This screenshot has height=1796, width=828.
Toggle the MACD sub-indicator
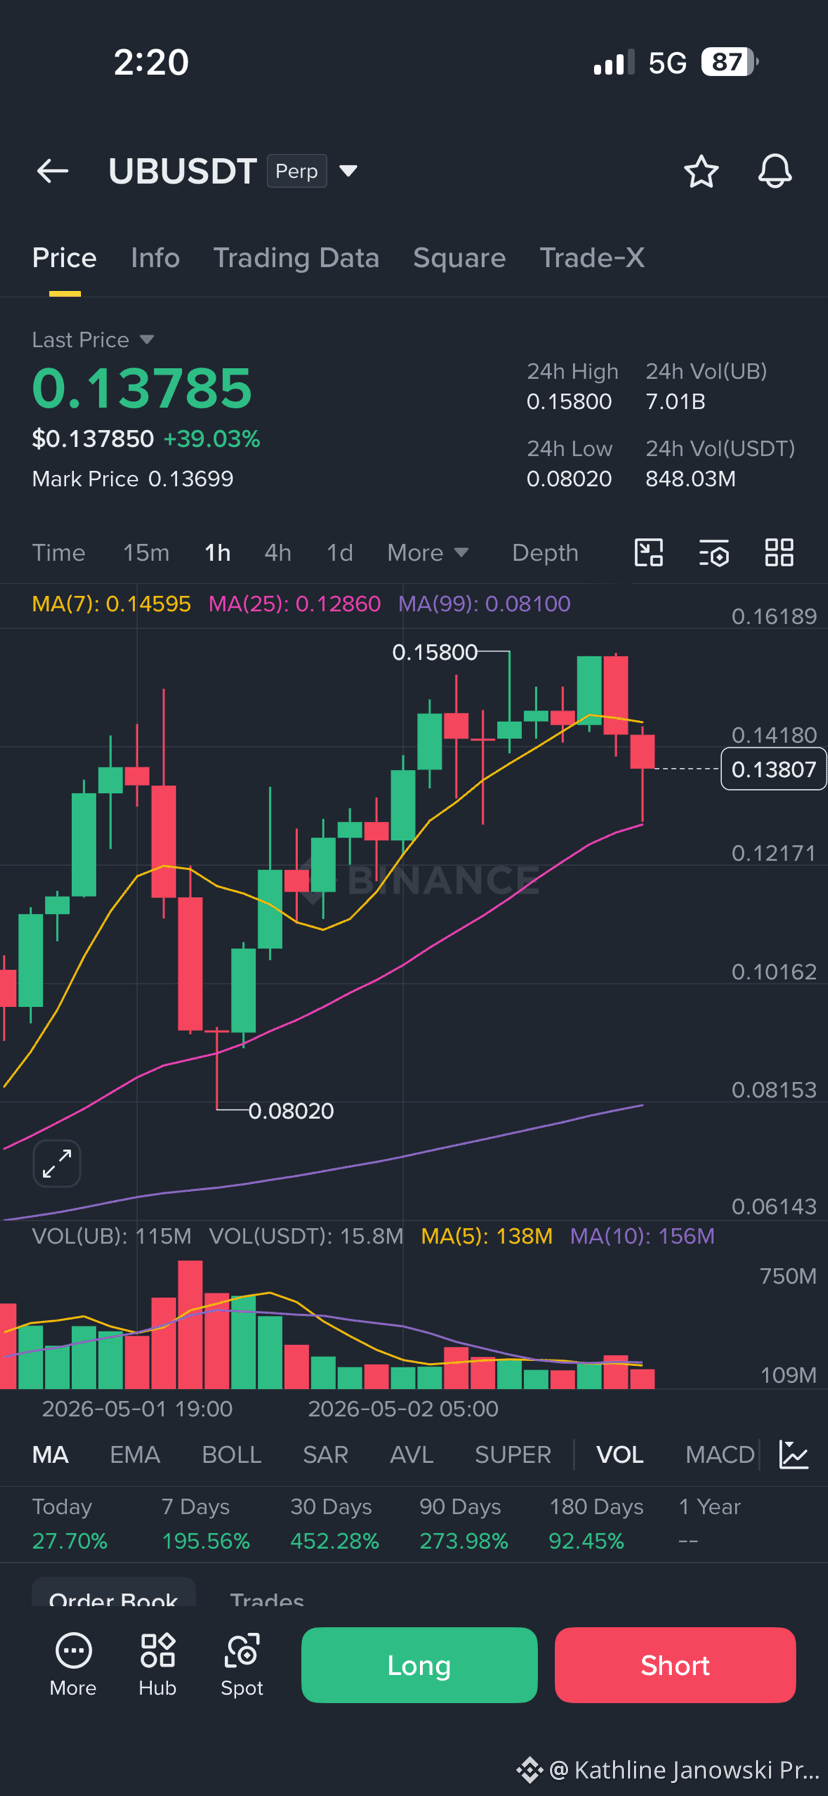pyautogui.click(x=720, y=1454)
